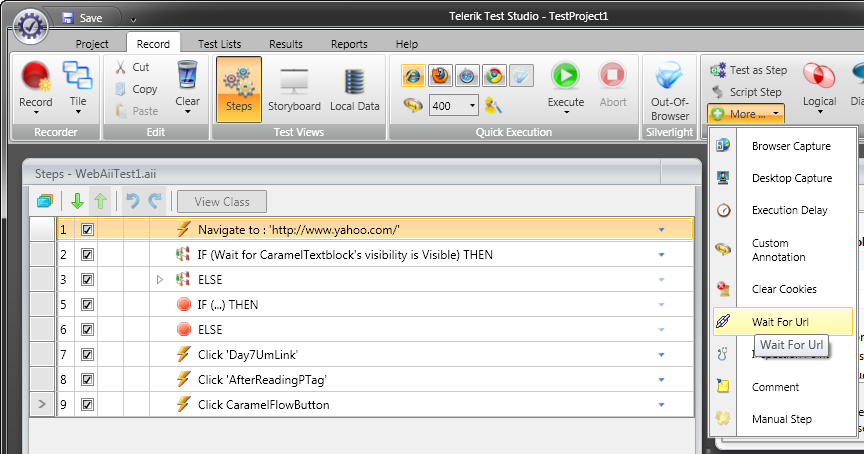Screen dimensions: 864x454
Task: Select Internet Explorer browser icon
Action: (x=413, y=76)
